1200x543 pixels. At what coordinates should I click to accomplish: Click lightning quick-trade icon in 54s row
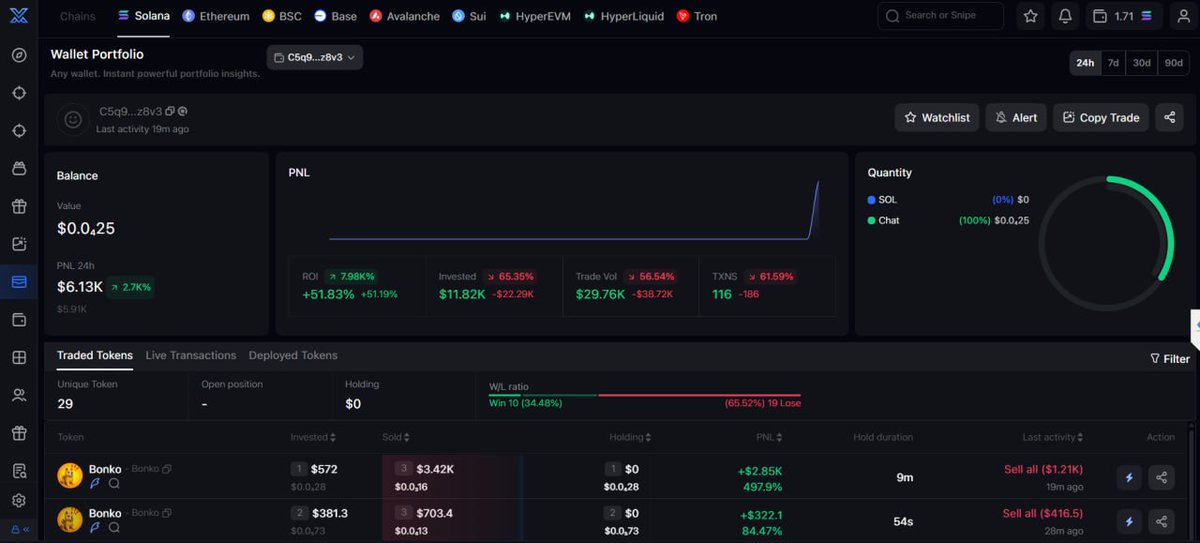tap(1129, 521)
